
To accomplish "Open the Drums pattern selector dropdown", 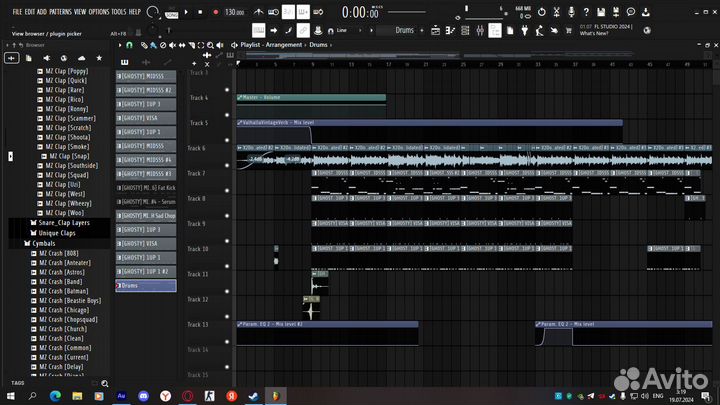I will 404,30.
